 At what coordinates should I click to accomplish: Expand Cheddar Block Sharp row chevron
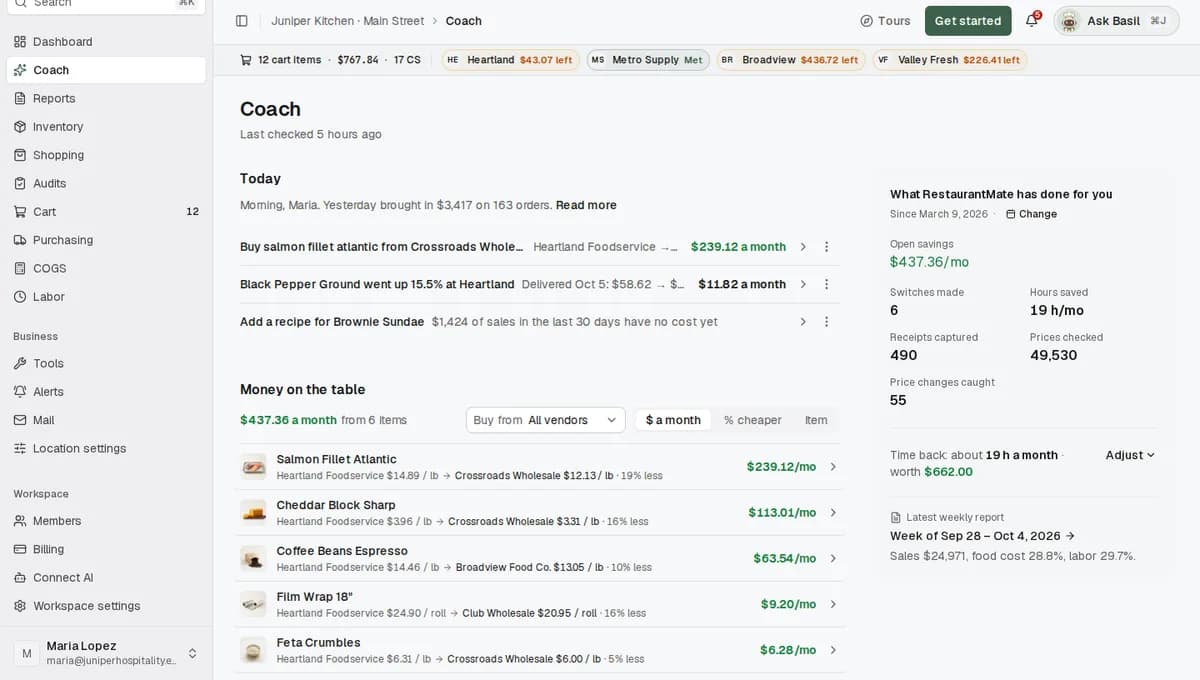(x=833, y=513)
